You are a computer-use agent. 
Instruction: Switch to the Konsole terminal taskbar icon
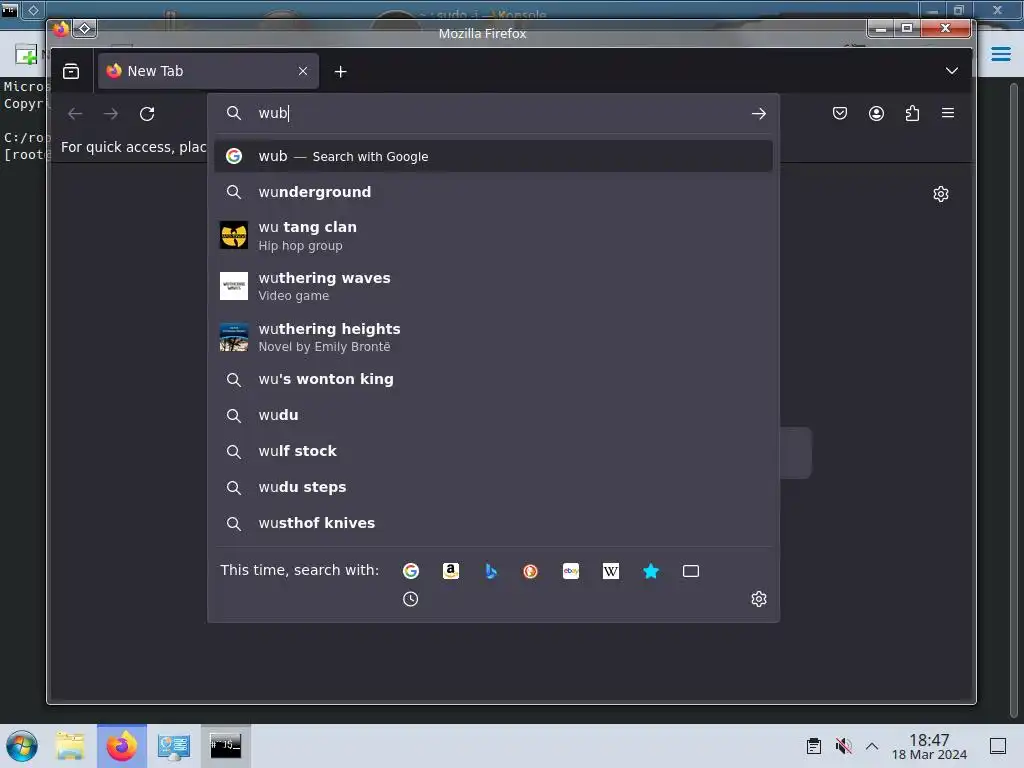tap(225, 746)
